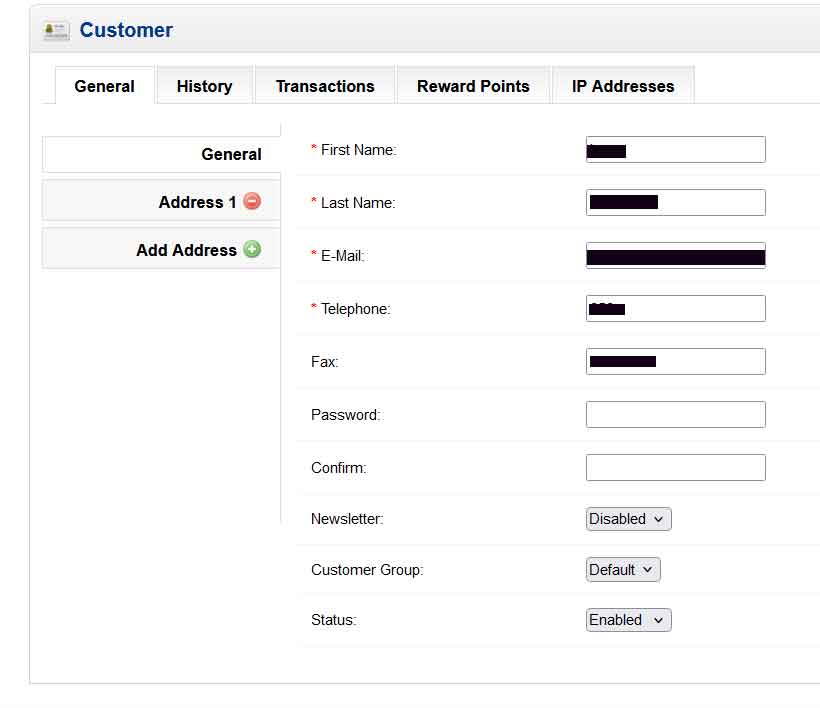The image size is (820, 708).
Task: Click the E-Mail label
Action: [342, 256]
